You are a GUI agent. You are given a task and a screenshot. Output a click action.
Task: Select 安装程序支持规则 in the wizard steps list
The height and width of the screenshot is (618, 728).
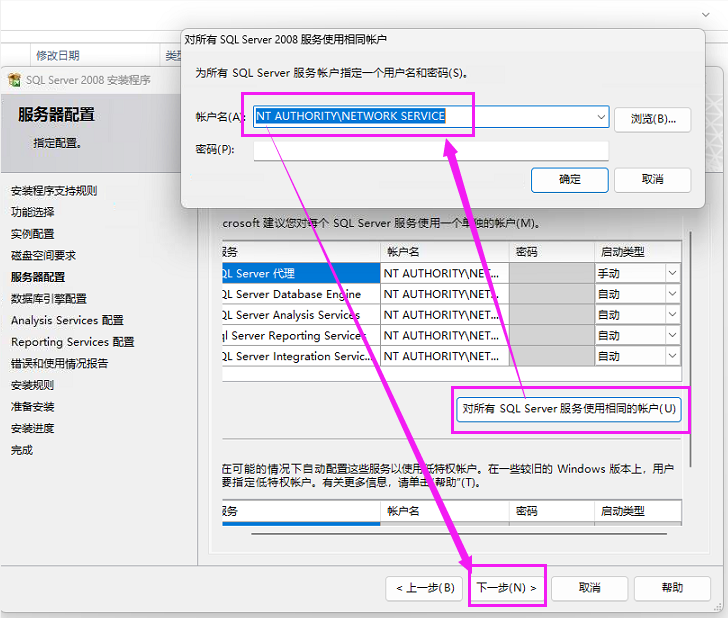point(54,191)
